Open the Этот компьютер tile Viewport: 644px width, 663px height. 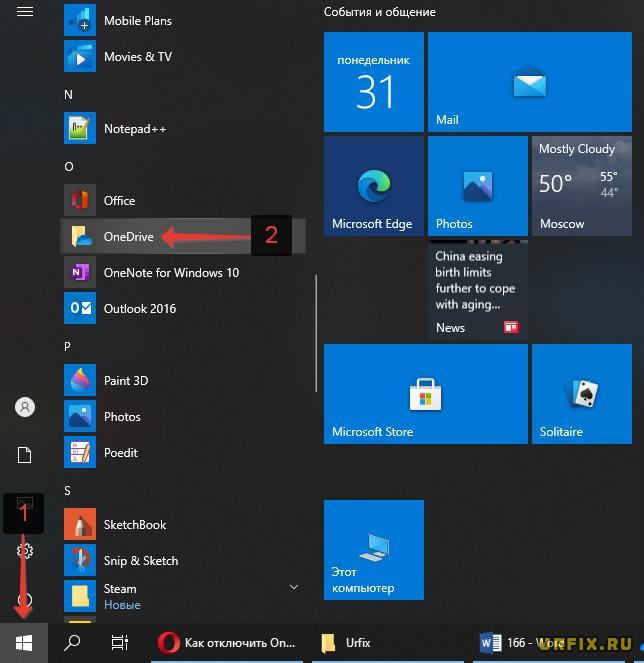(x=374, y=550)
